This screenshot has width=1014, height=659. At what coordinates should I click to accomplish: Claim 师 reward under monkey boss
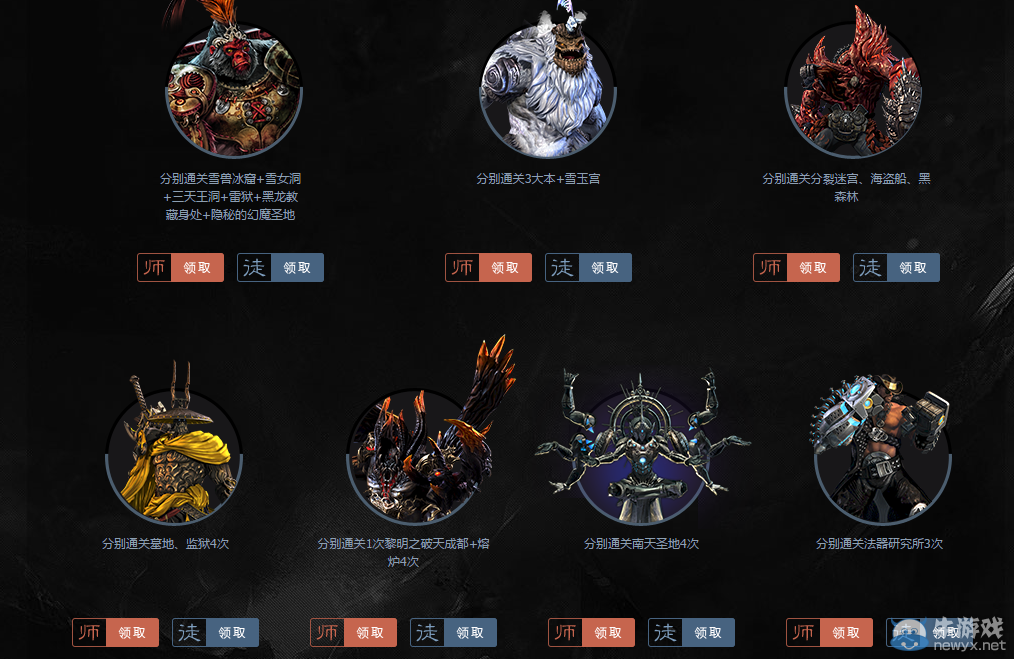click(x=180, y=268)
